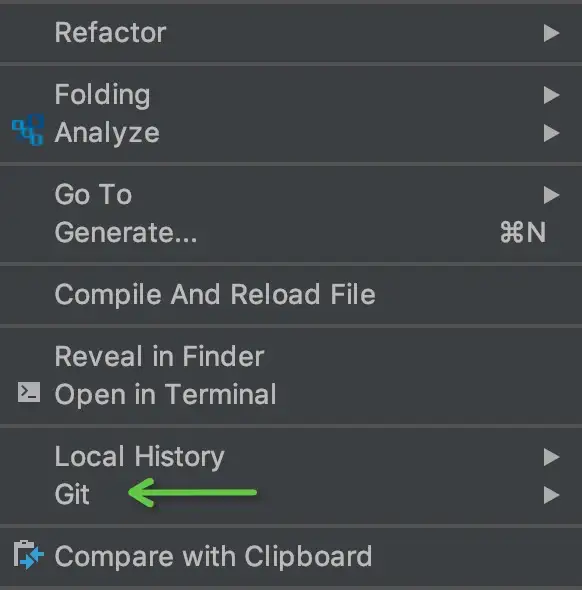
Task: Expand the Local History arrow
Action: pyautogui.click(x=551, y=457)
